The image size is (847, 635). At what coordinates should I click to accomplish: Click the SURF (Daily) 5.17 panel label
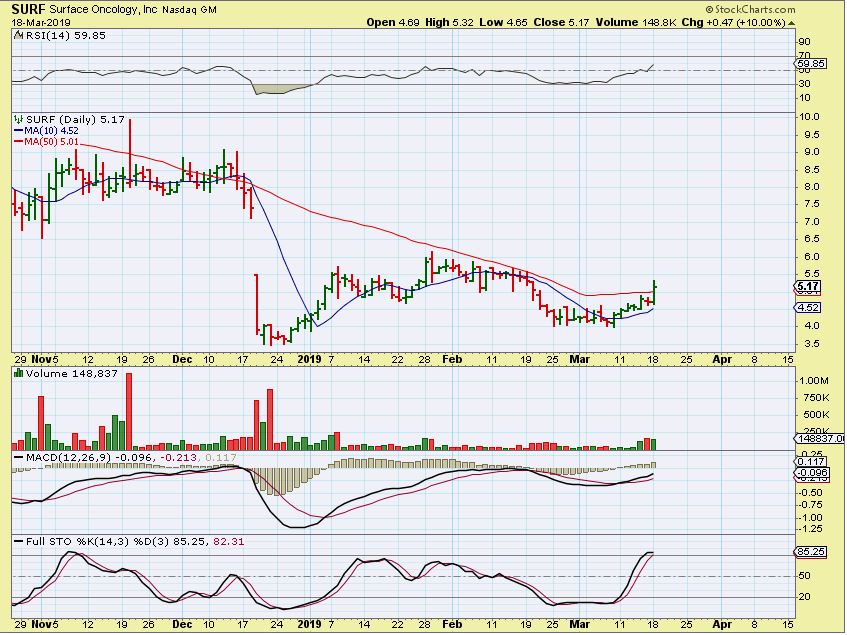click(x=75, y=119)
